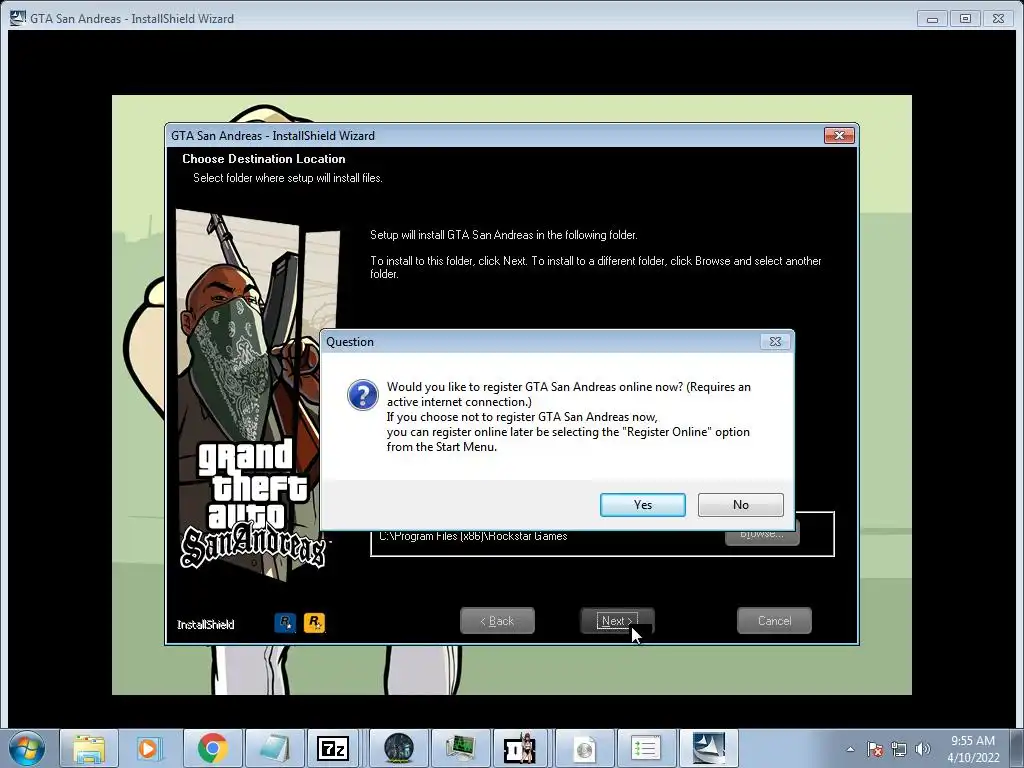The image size is (1024, 768).
Task: Click the 9:55 AM clock in the tray
Action: tap(973, 741)
